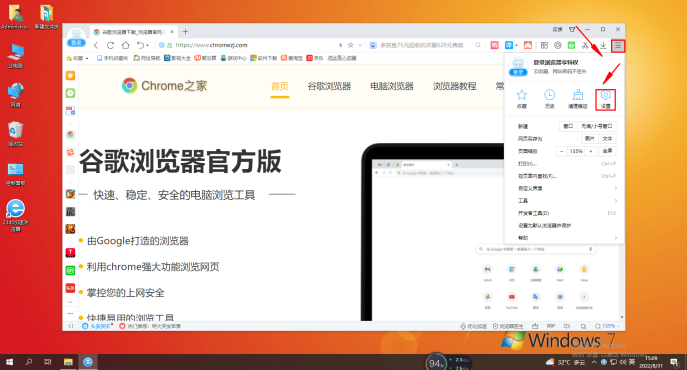Screen dimensions: 687x370
Task: Click the orange game controller toolbar icon
Action: click(528, 45)
